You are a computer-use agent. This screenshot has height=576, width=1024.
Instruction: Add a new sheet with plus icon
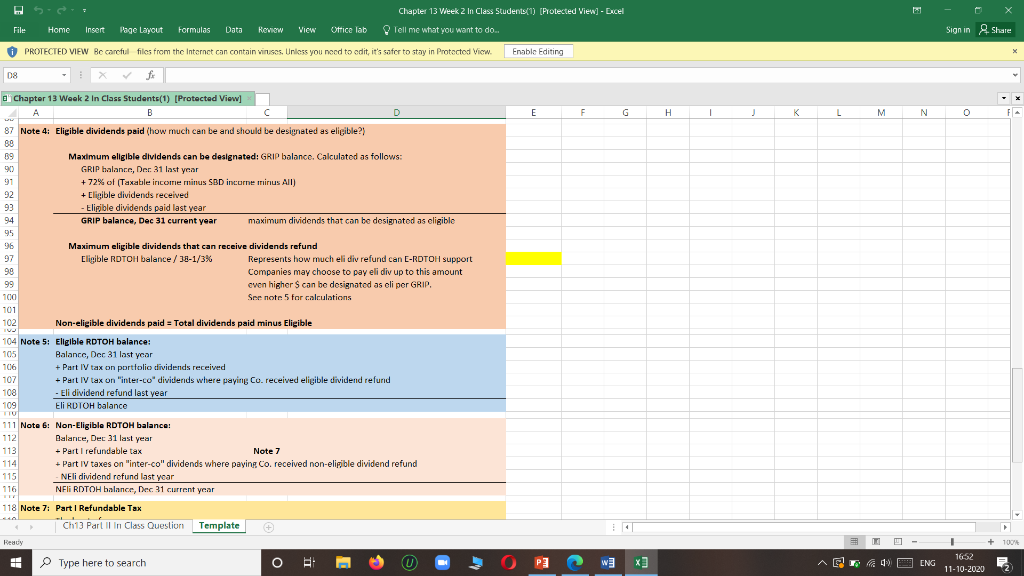268,527
